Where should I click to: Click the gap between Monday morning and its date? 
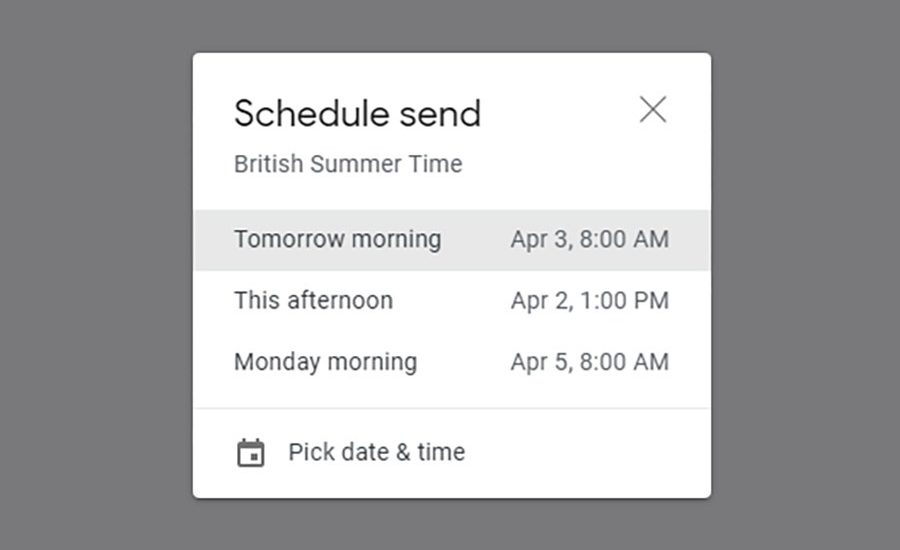(x=464, y=362)
